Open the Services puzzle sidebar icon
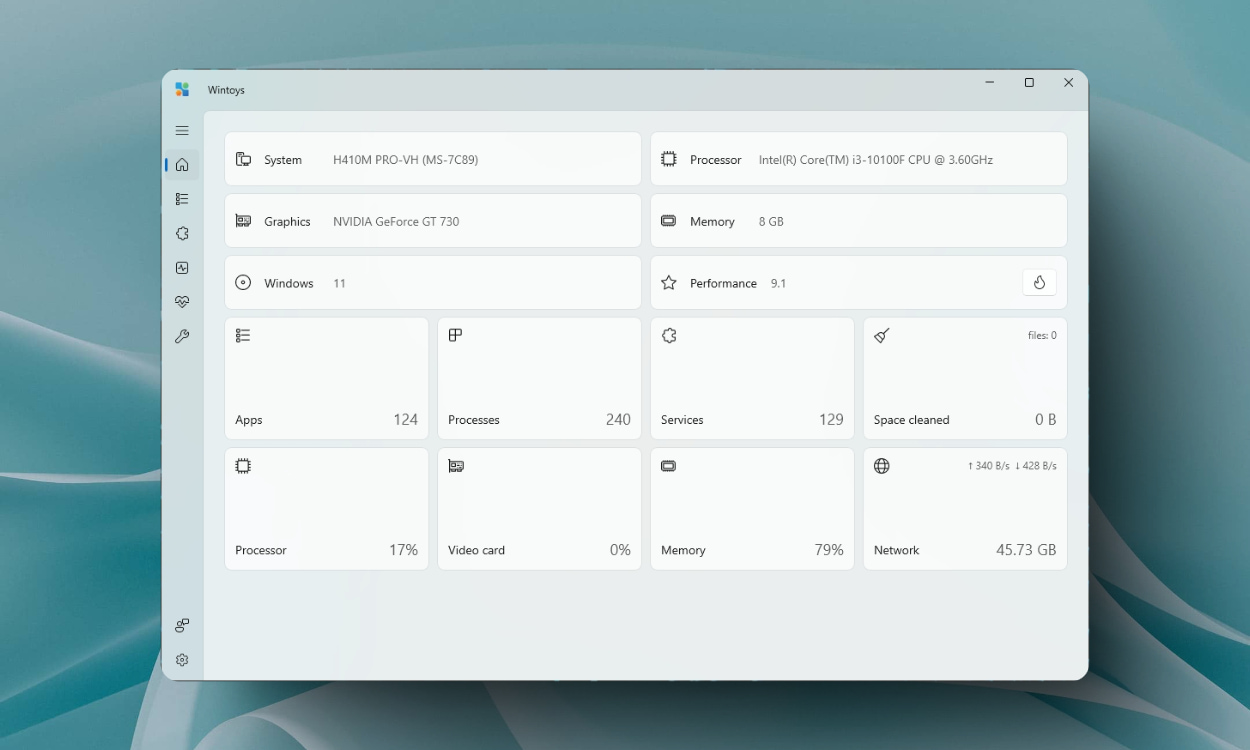Image resolution: width=1250 pixels, height=750 pixels. 182,233
